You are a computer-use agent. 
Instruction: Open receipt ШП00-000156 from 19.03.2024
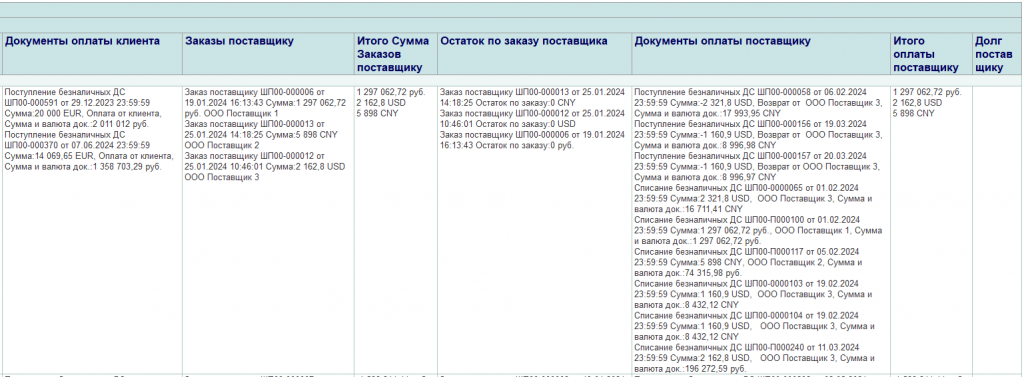(x=758, y=134)
